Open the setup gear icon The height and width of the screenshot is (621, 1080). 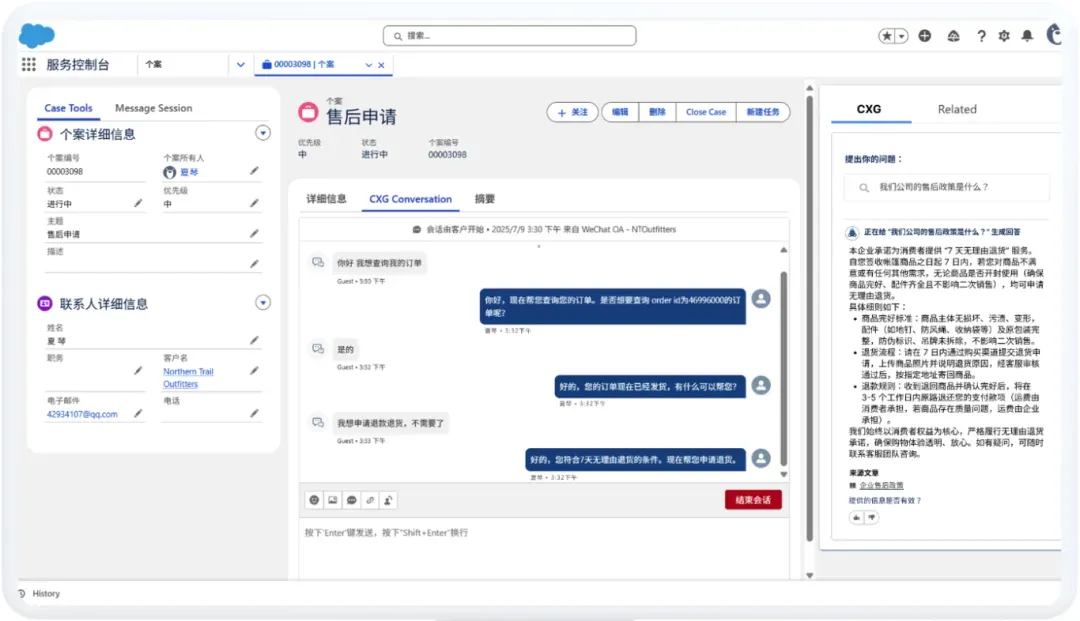(1004, 36)
